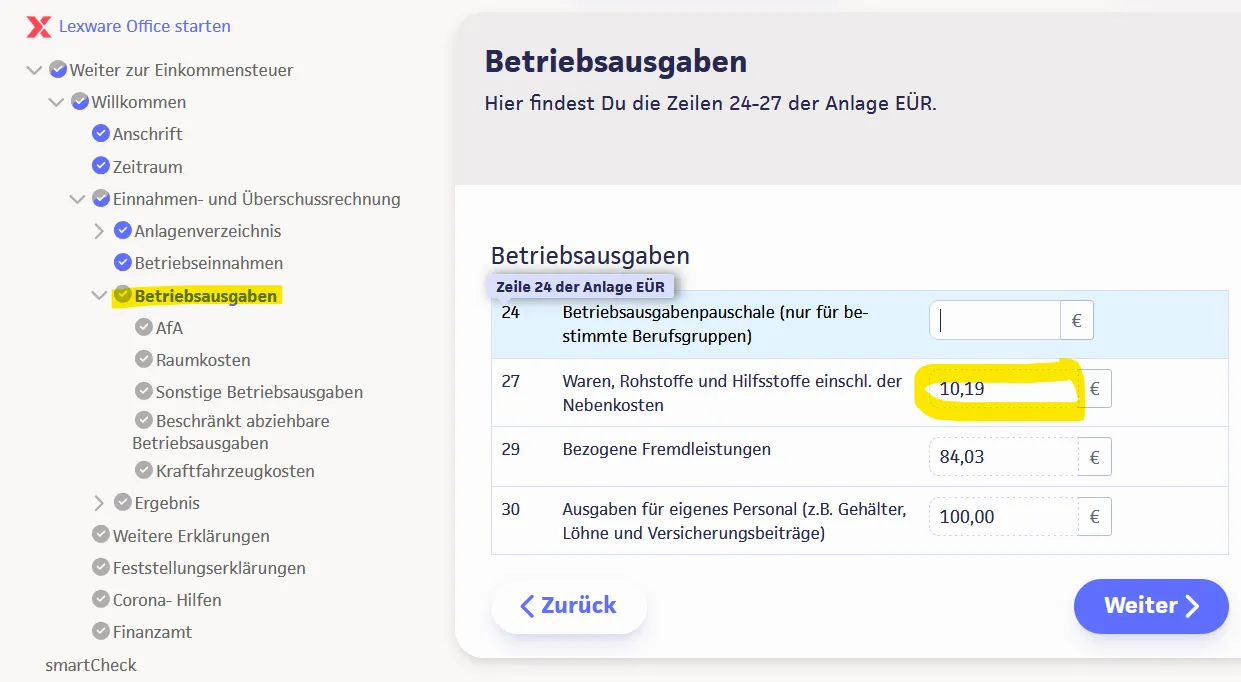The height and width of the screenshot is (682, 1241).
Task: Click the euro symbol beside line 24 field
Action: [1077, 319]
